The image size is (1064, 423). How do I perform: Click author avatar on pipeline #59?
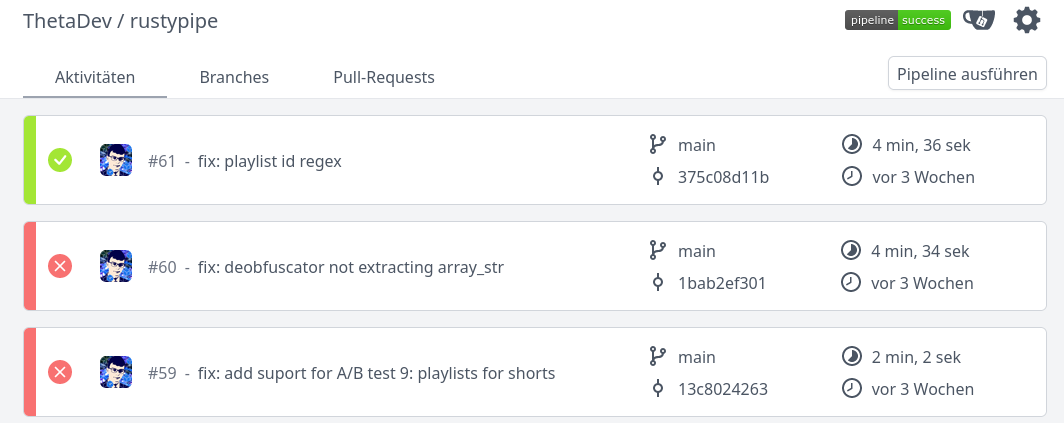116,372
